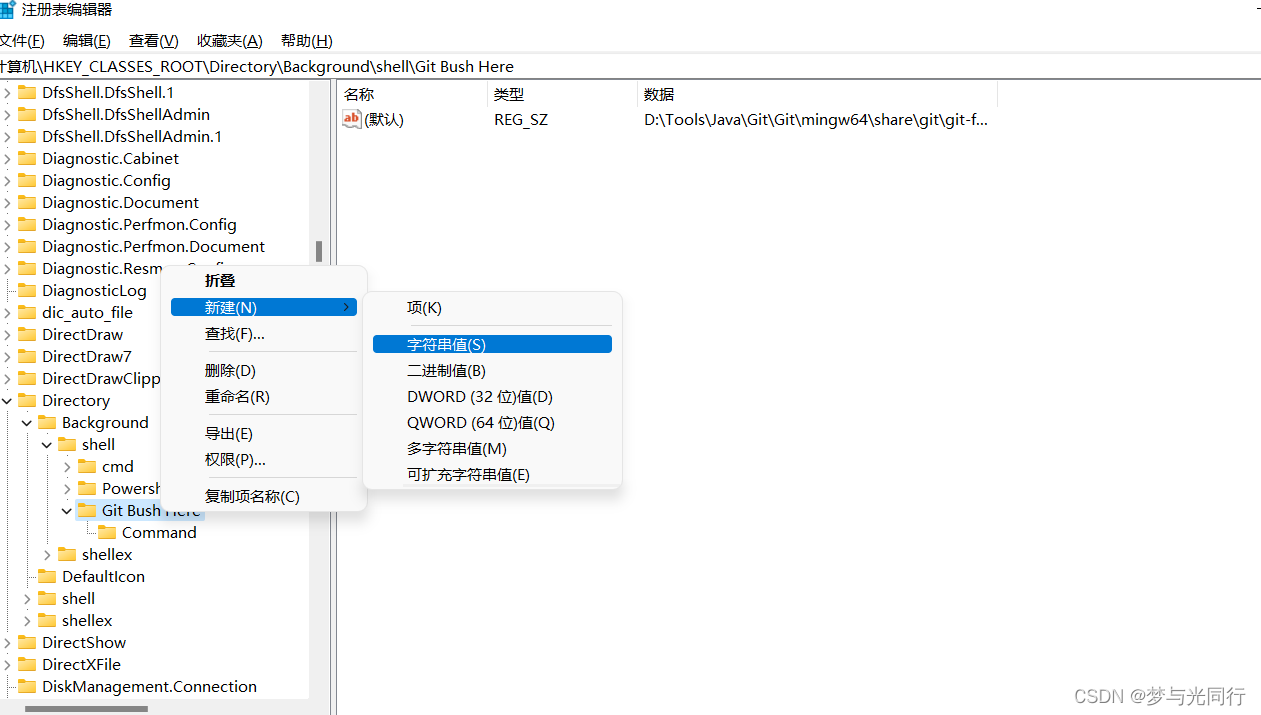Viewport: 1261px width, 715px height.
Task: Click the 类型 column header
Action: (x=562, y=94)
